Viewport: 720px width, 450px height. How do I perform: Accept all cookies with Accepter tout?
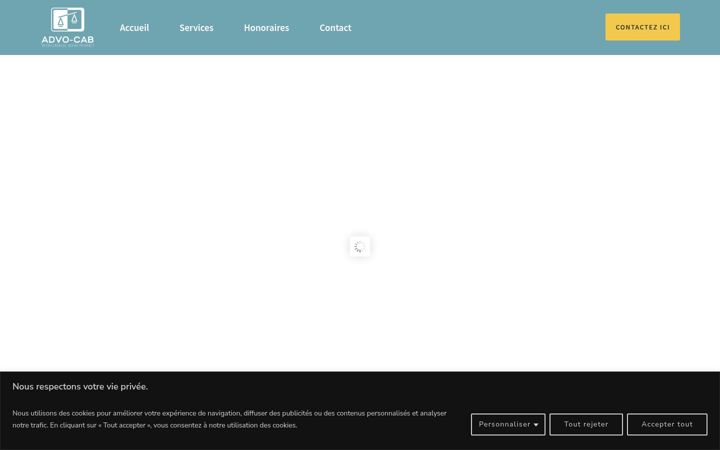point(667,424)
